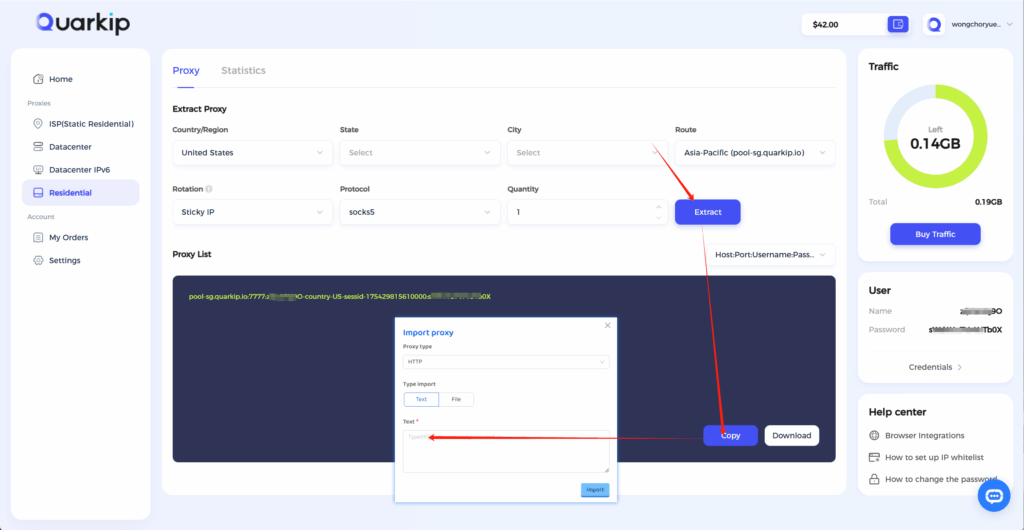Viewport: 1024px width, 530px height.
Task: Click the Quantity input field
Action: click(x=587, y=212)
